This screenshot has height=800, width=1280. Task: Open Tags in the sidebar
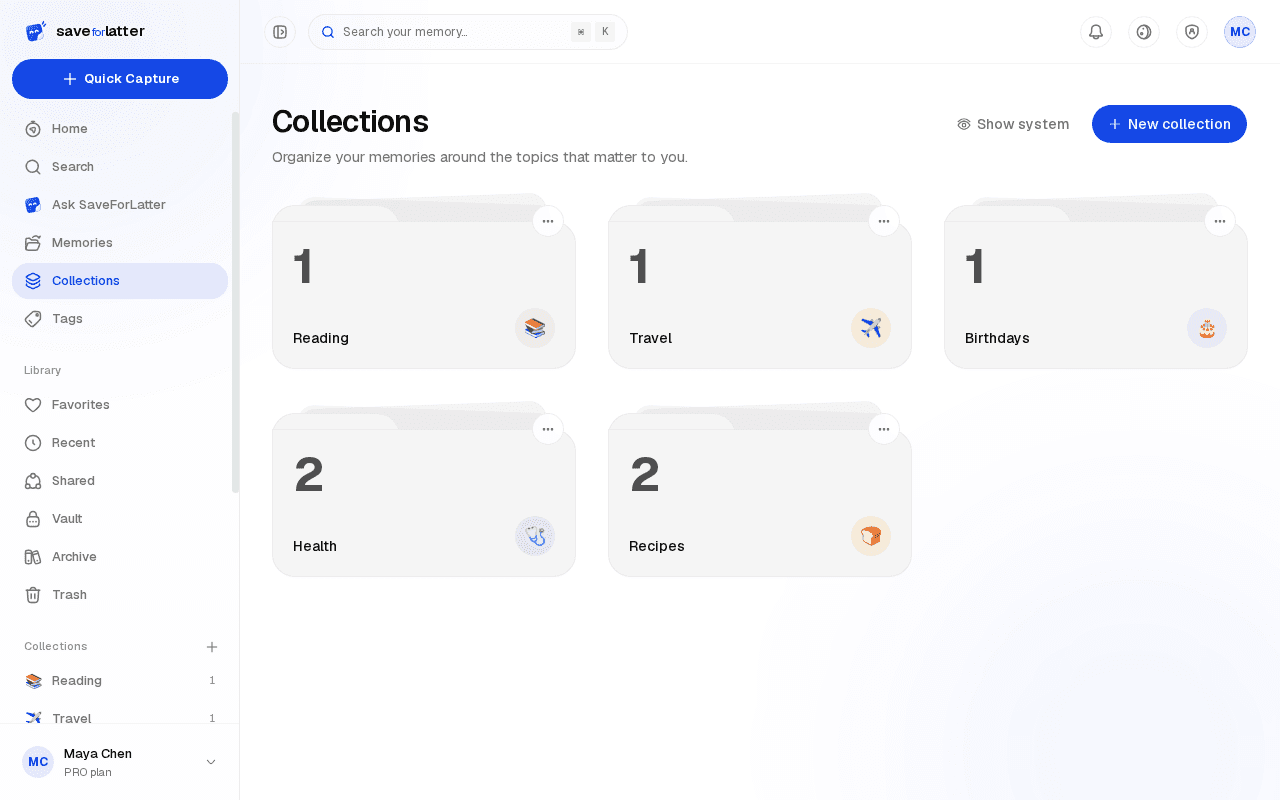(120, 319)
